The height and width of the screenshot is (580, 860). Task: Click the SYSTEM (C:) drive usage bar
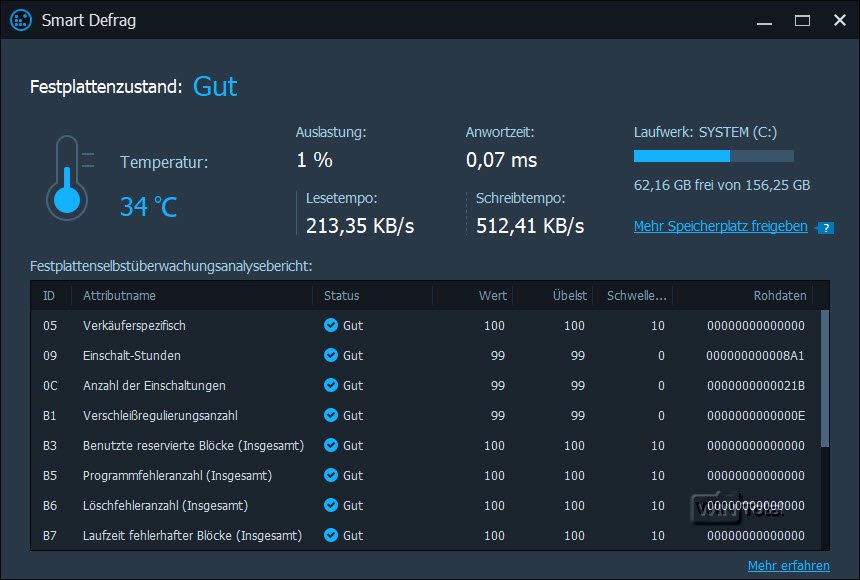(713, 156)
